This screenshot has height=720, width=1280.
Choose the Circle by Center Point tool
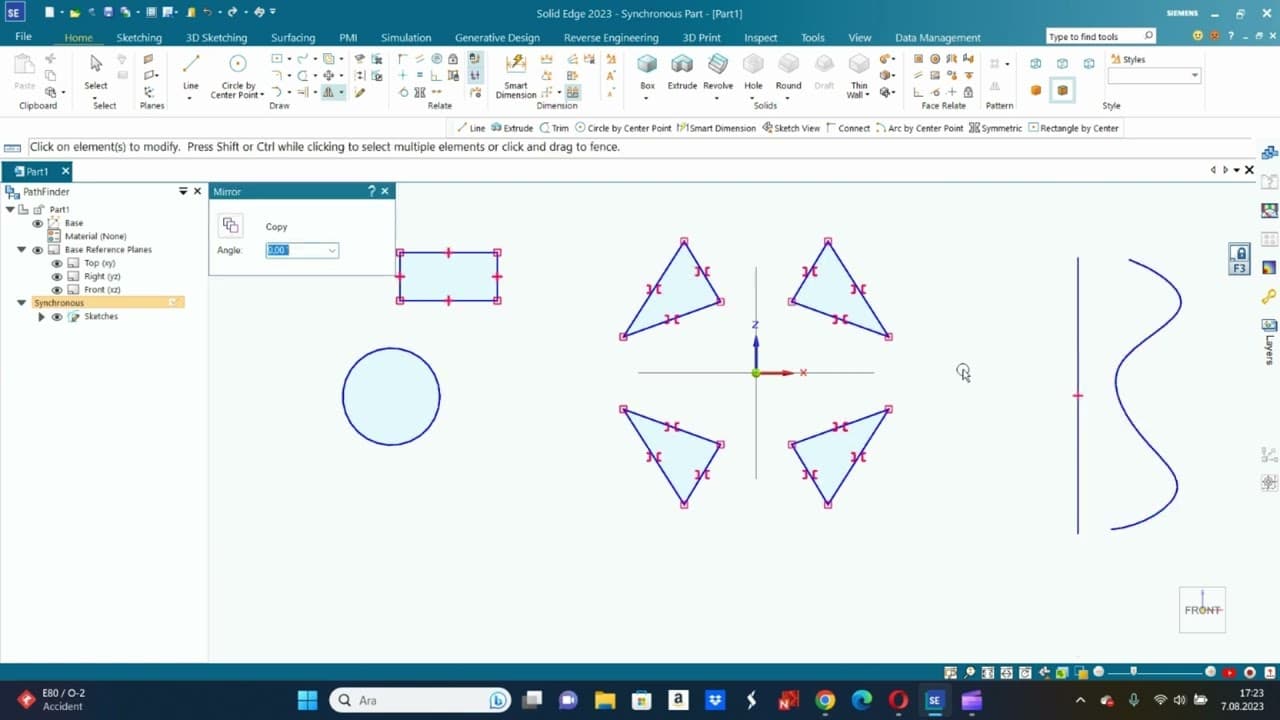238,75
